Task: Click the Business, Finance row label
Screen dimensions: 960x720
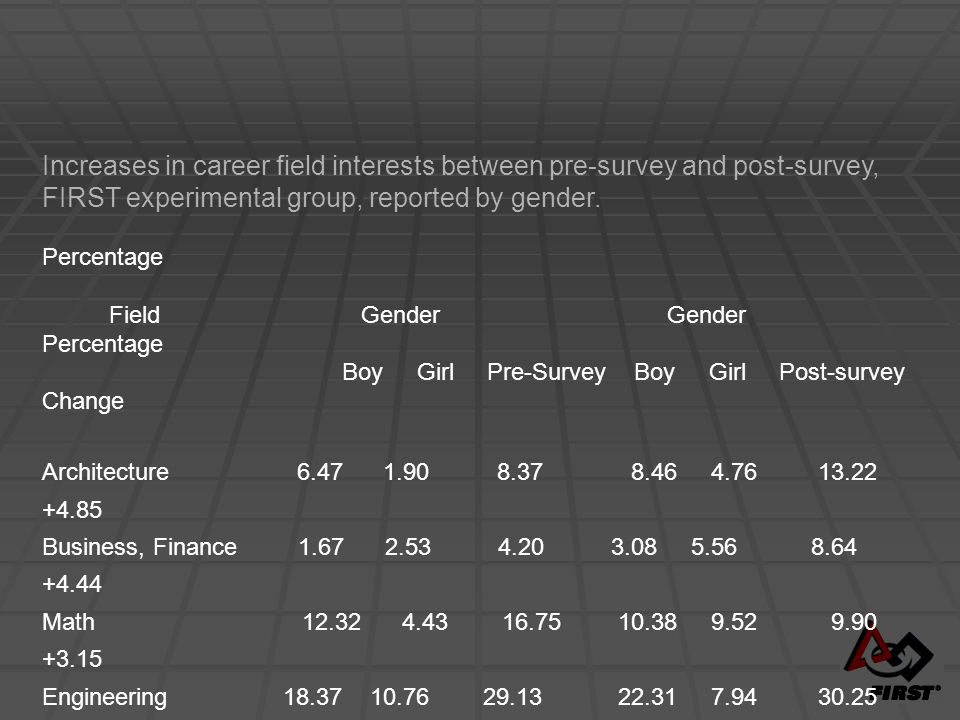Action: click(140, 547)
